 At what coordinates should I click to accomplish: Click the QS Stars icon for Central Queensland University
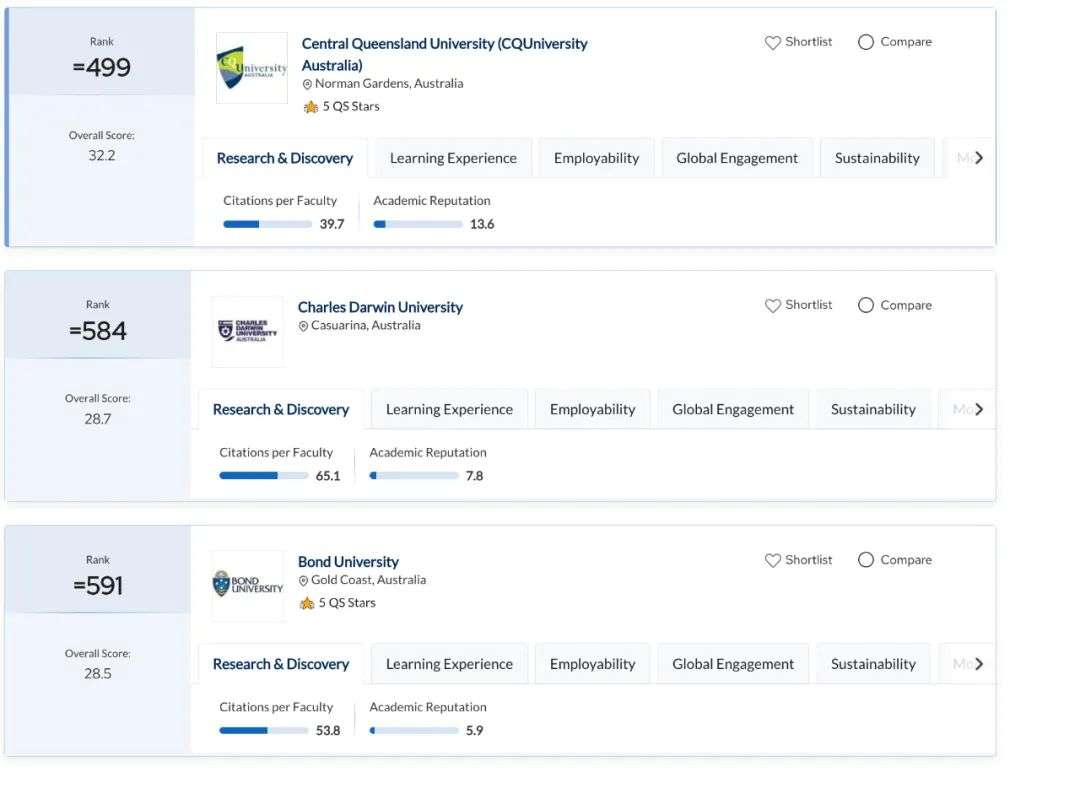click(x=311, y=107)
